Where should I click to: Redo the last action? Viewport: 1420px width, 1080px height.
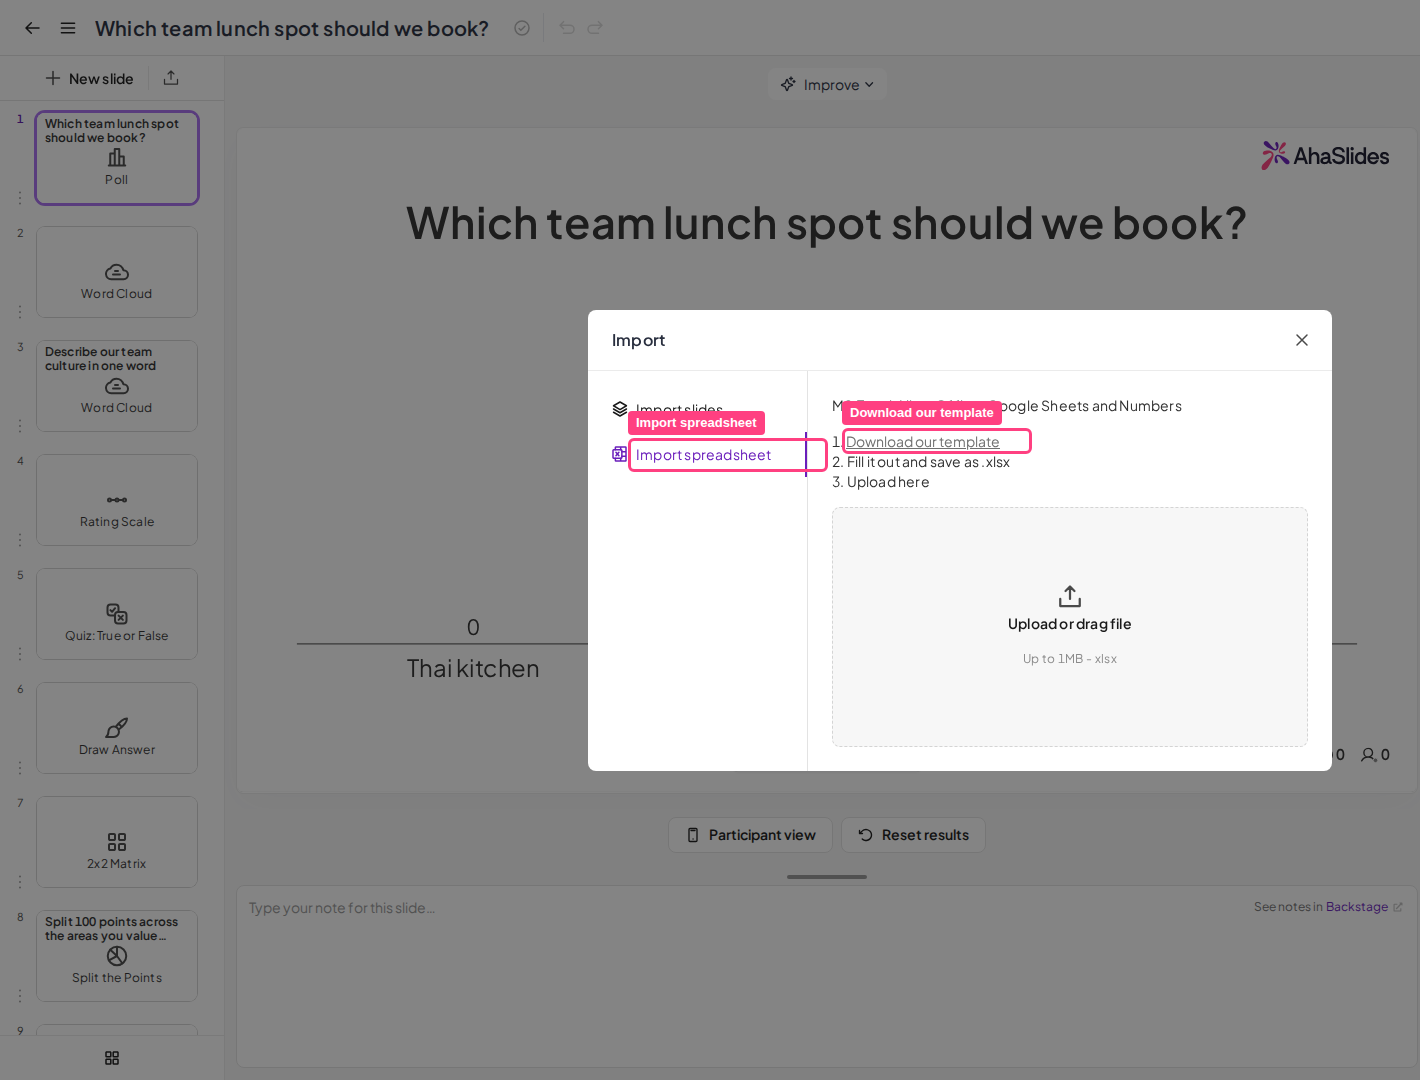[x=595, y=28]
